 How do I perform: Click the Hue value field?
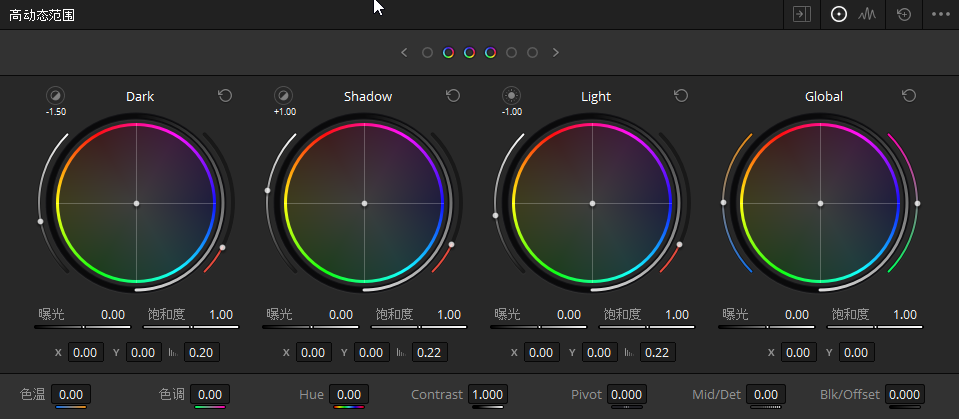pyautogui.click(x=349, y=395)
